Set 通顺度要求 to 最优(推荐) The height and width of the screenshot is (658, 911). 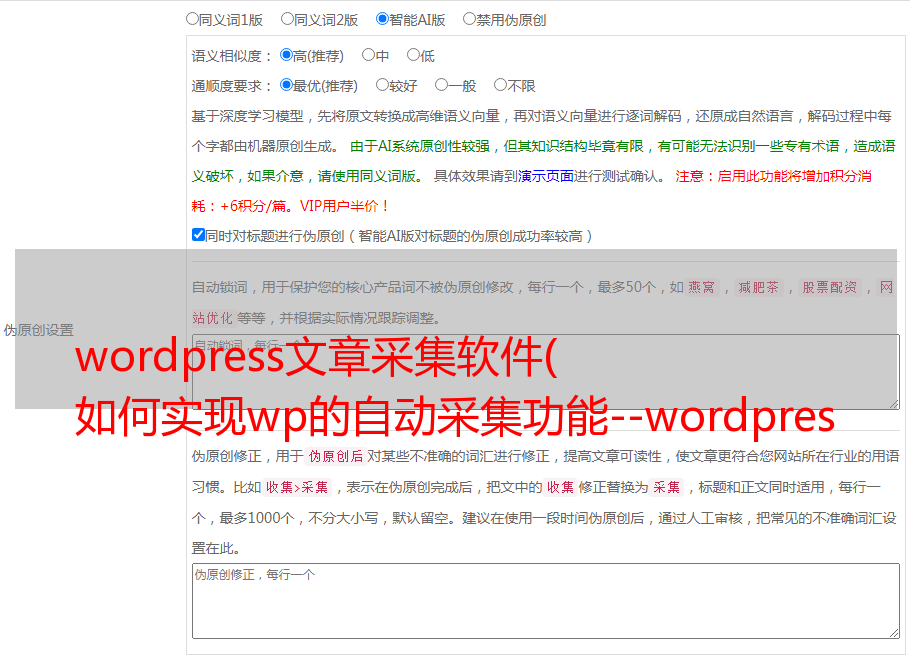pyautogui.click(x=286, y=85)
